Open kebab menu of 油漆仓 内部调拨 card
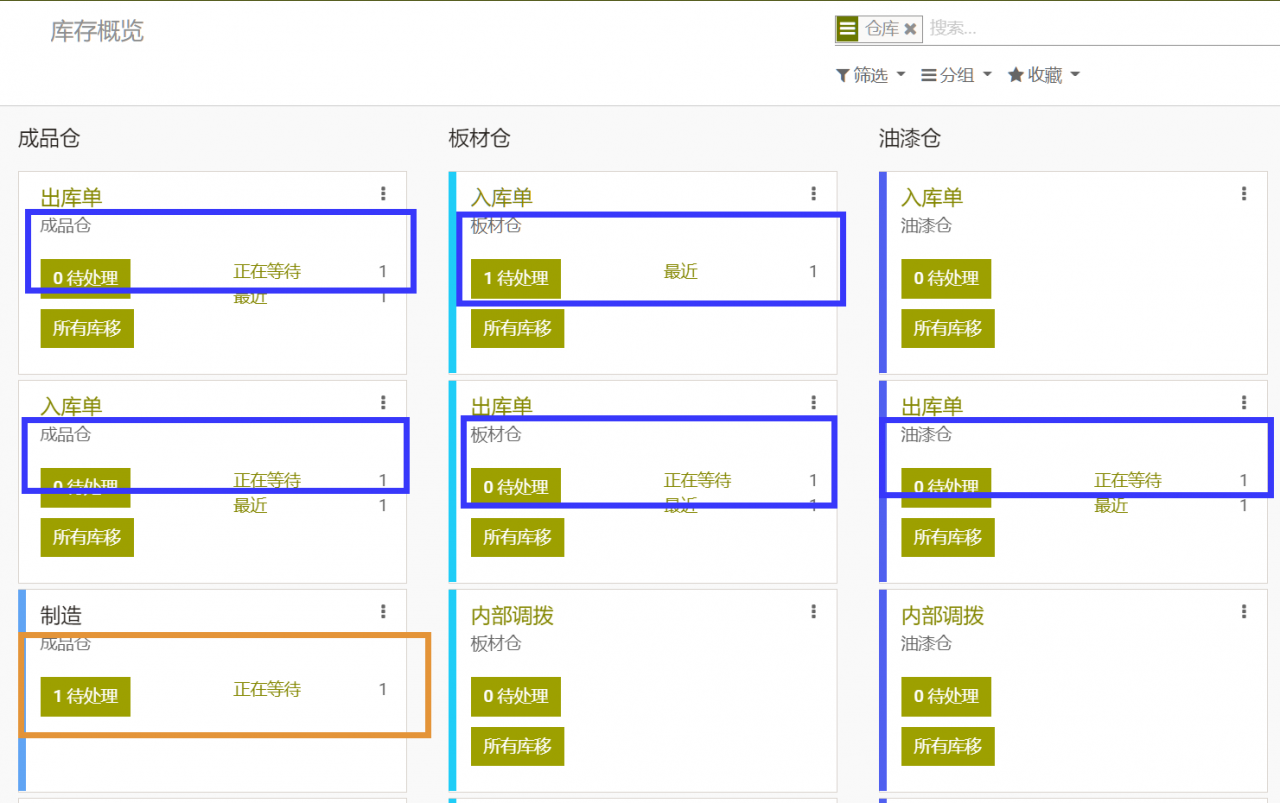The width and height of the screenshot is (1280, 803). click(x=1244, y=612)
